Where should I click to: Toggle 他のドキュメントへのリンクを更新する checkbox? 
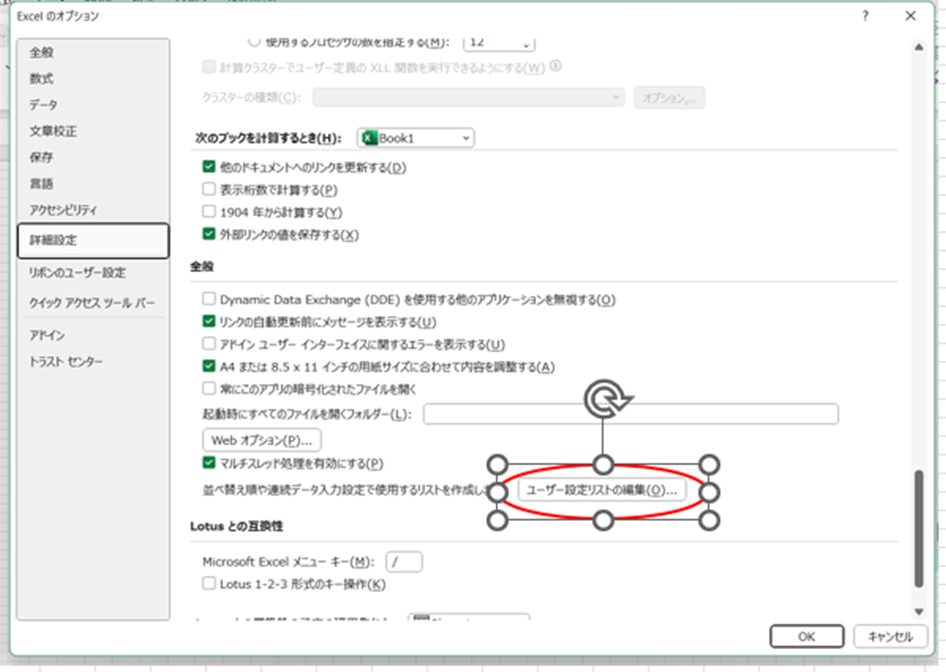click(x=209, y=167)
